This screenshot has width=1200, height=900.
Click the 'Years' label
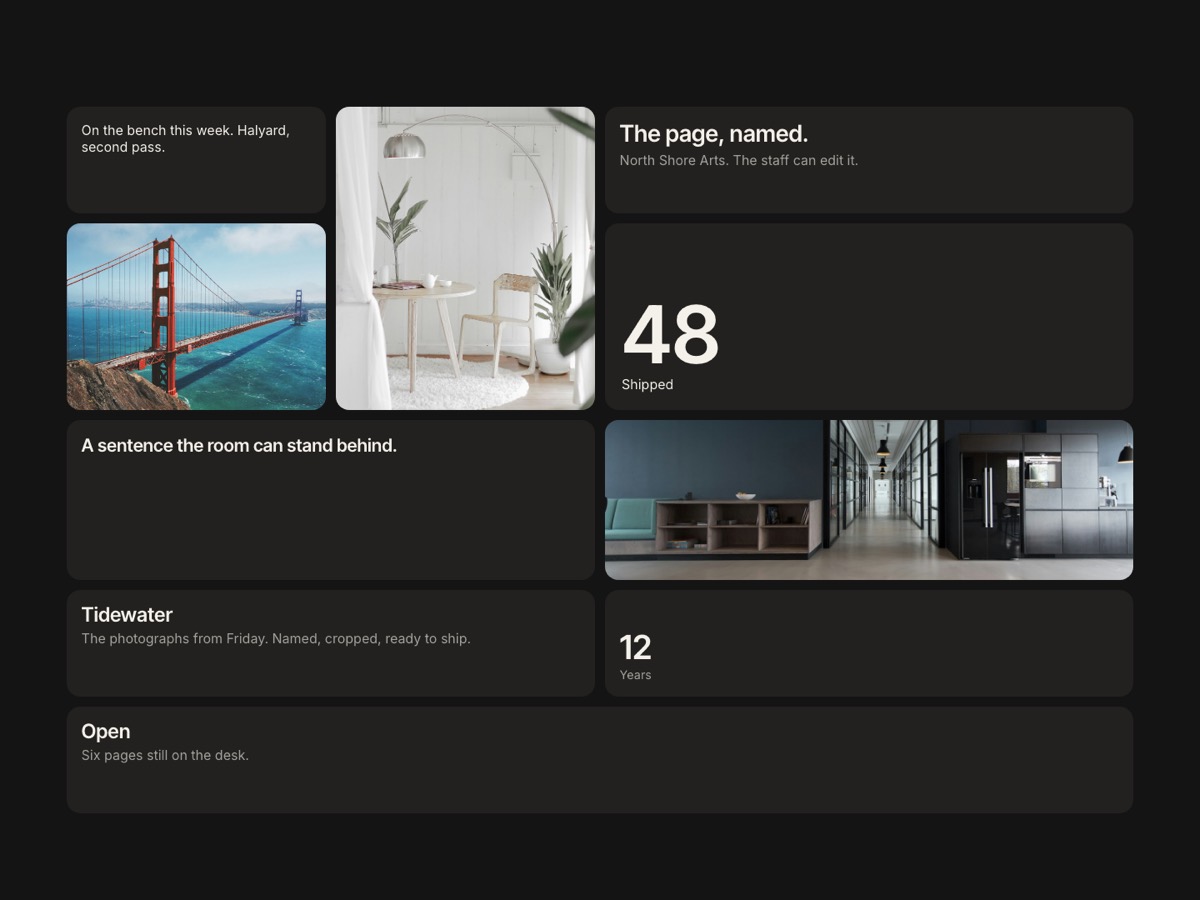click(635, 675)
